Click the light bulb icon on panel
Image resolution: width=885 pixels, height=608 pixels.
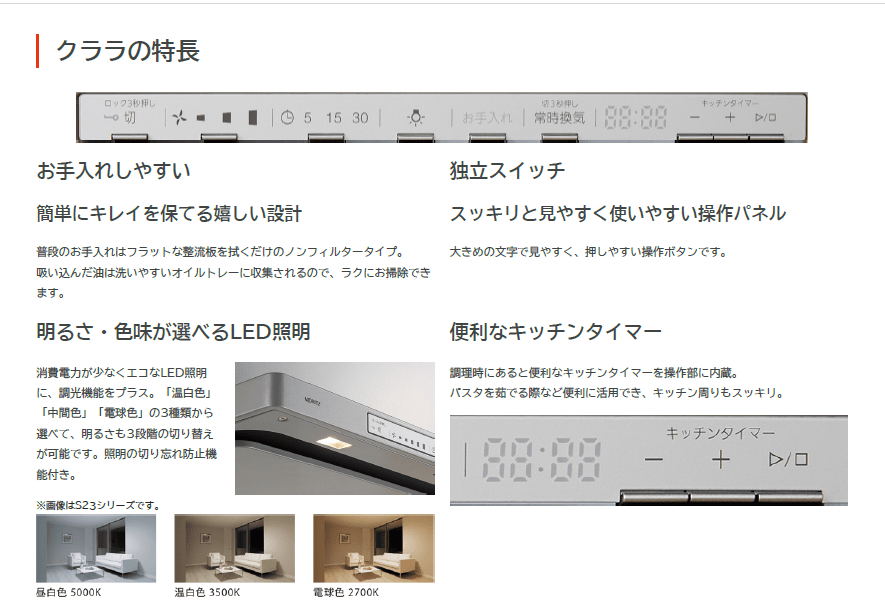(416, 117)
